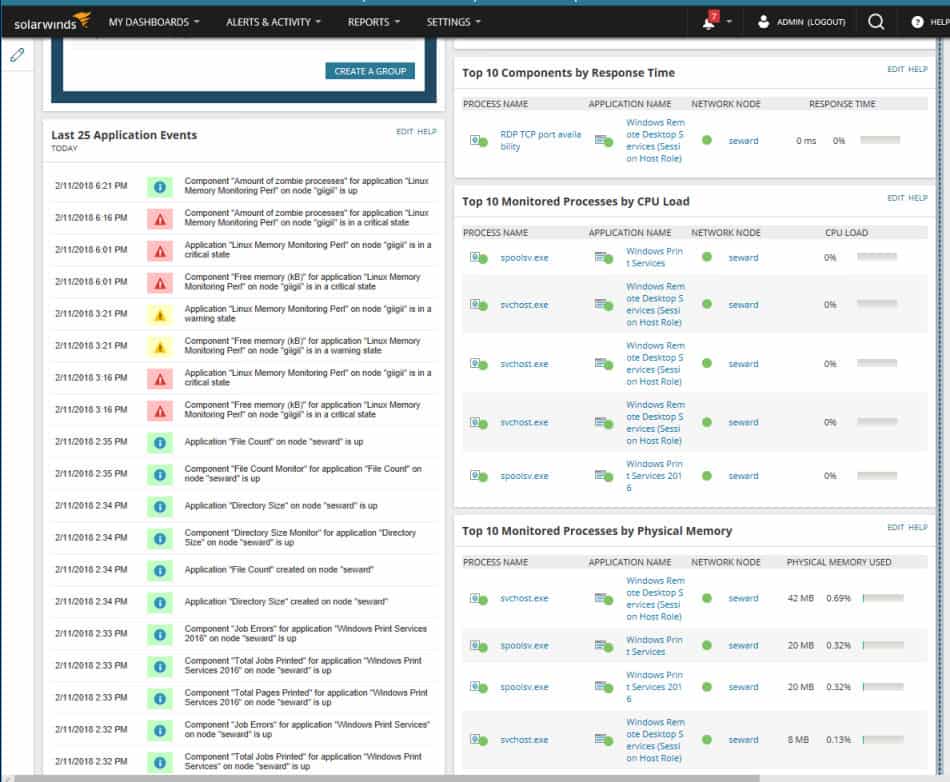Click warning icon of 3:21 PM Free memory event
This screenshot has width=950, height=782.
(160, 346)
